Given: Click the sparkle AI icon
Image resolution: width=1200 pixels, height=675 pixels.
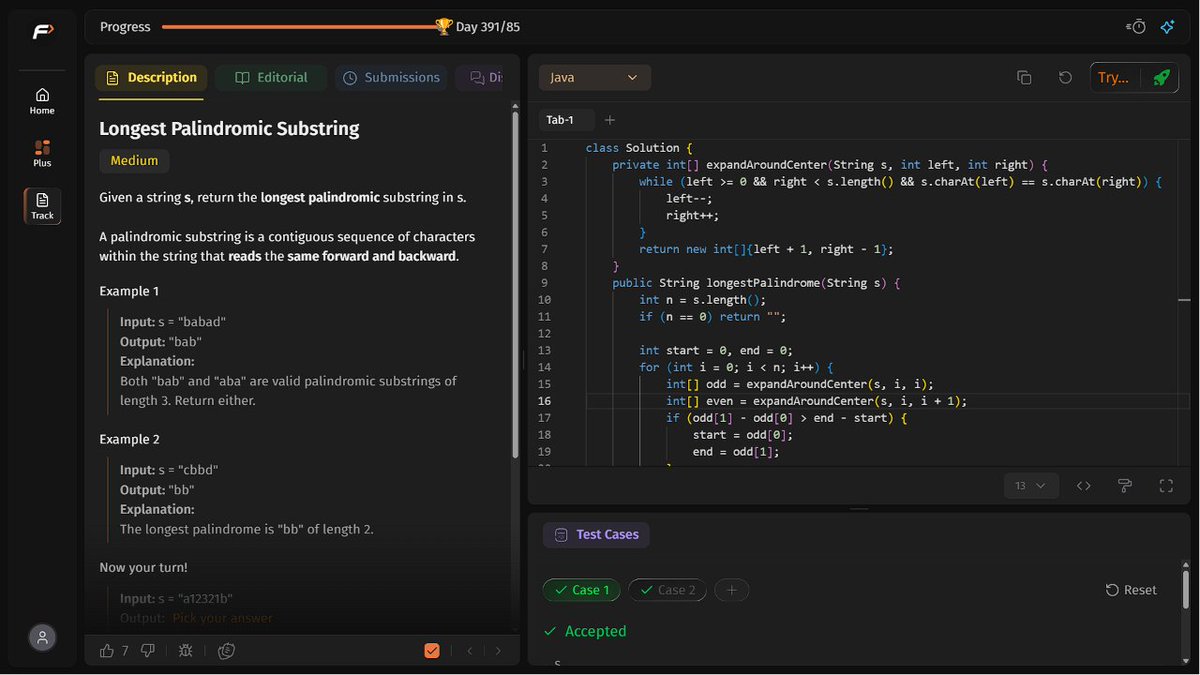Looking at the screenshot, I should (x=1167, y=27).
